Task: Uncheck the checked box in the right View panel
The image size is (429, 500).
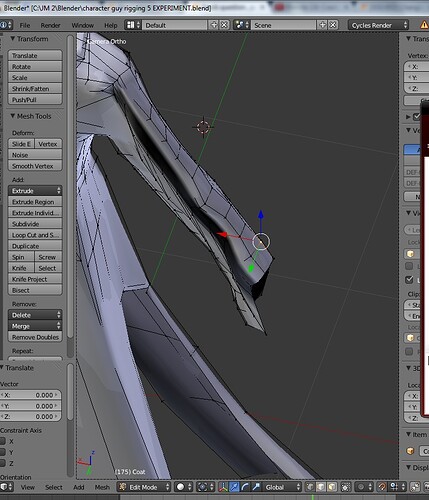Action: tap(409, 280)
